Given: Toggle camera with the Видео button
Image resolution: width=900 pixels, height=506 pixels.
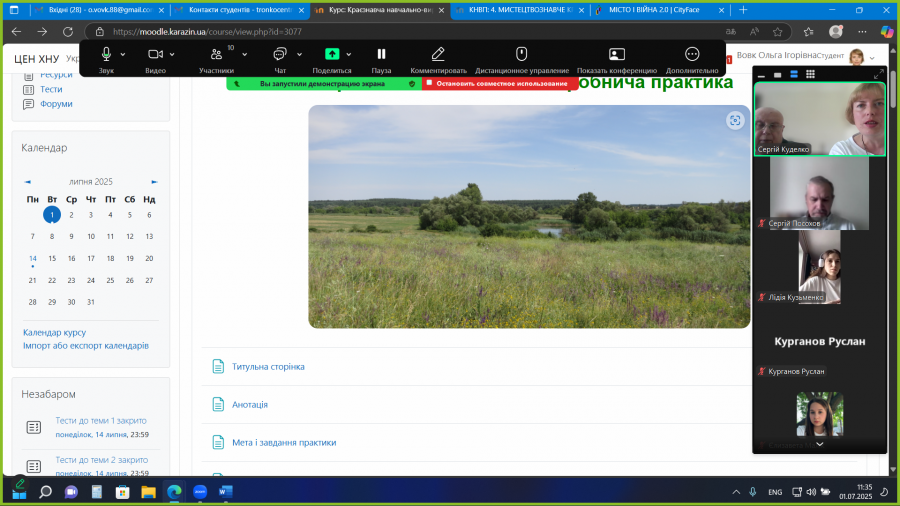Looking at the screenshot, I should (155, 60).
